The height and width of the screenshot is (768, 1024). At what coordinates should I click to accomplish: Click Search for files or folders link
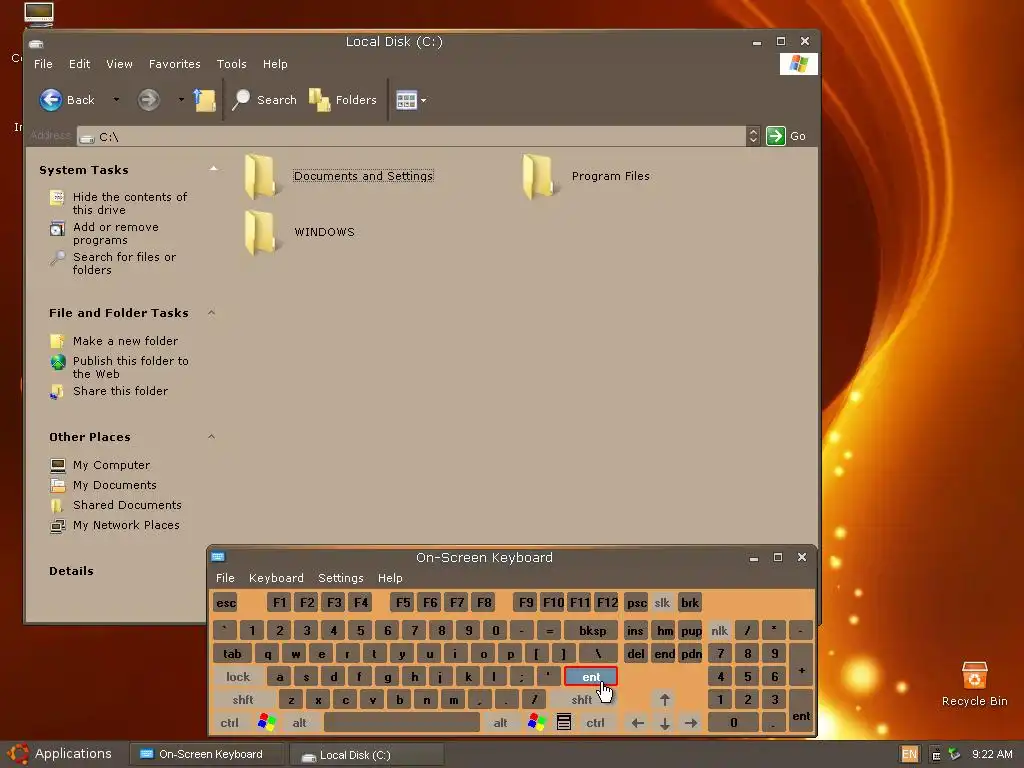click(124, 263)
